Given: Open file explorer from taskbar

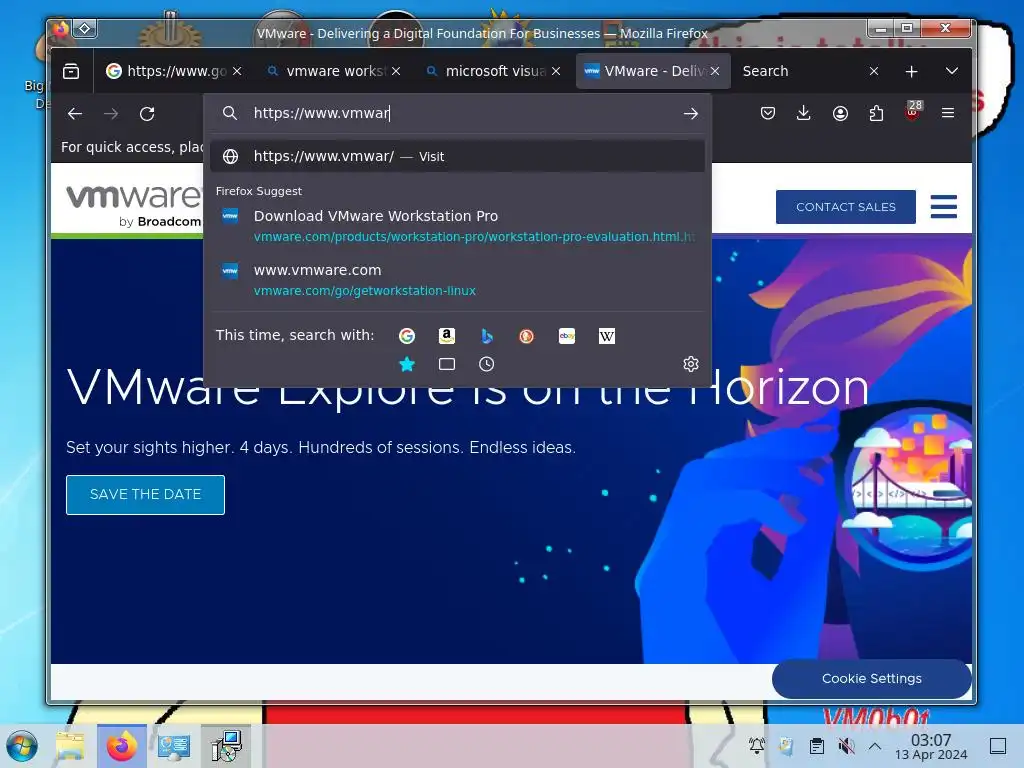Looking at the screenshot, I should click(70, 746).
